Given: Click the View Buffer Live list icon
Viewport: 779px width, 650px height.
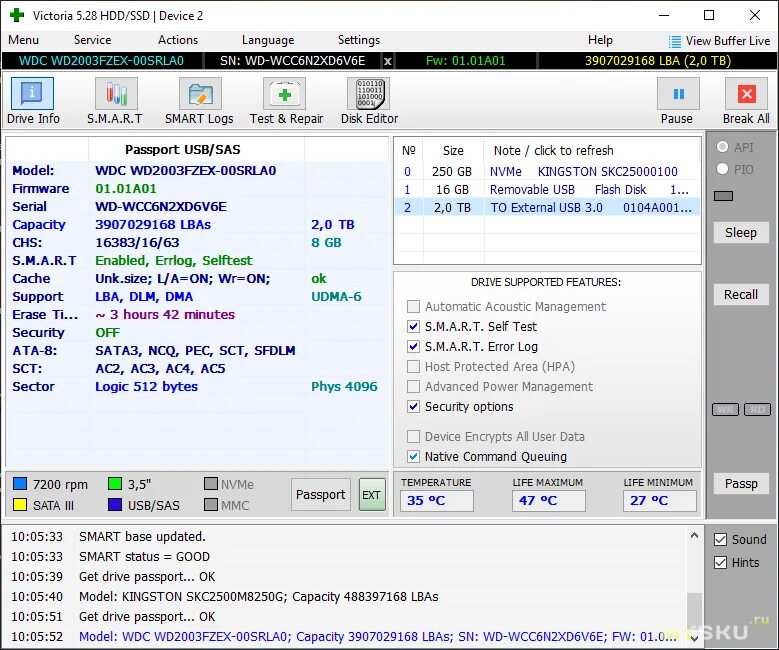Looking at the screenshot, I should click(x=675, y=41).
